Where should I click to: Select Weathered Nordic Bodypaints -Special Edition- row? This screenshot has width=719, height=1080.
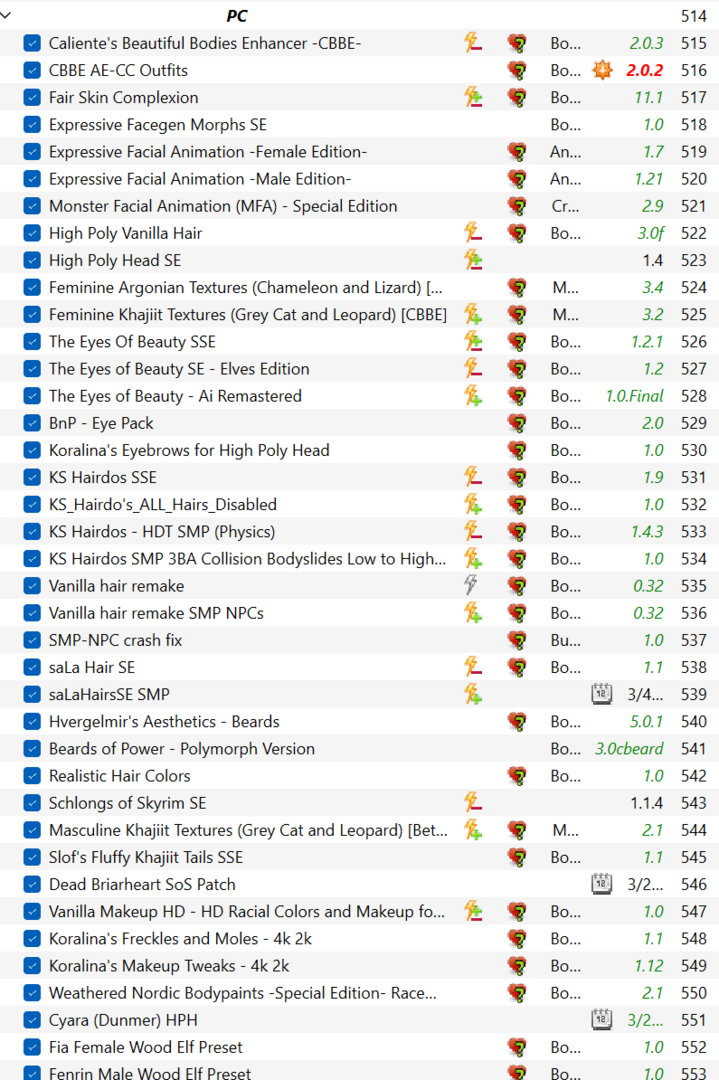(360, 993)
